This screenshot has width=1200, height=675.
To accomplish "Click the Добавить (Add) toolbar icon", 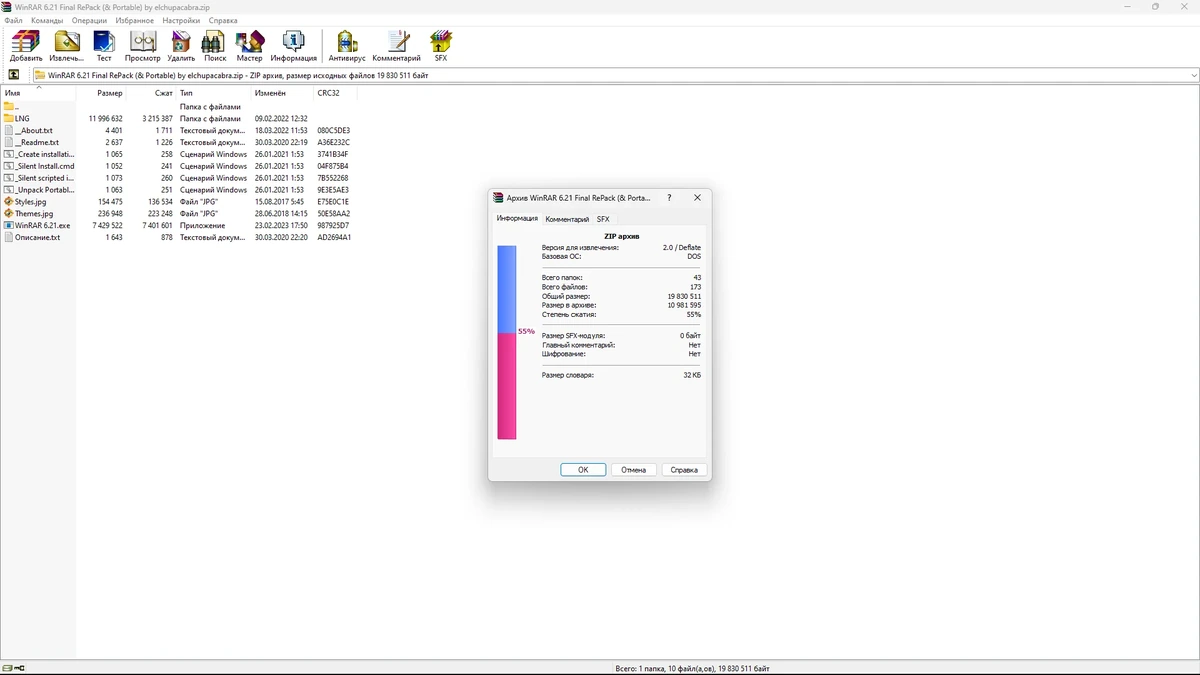I will point(26,42).
